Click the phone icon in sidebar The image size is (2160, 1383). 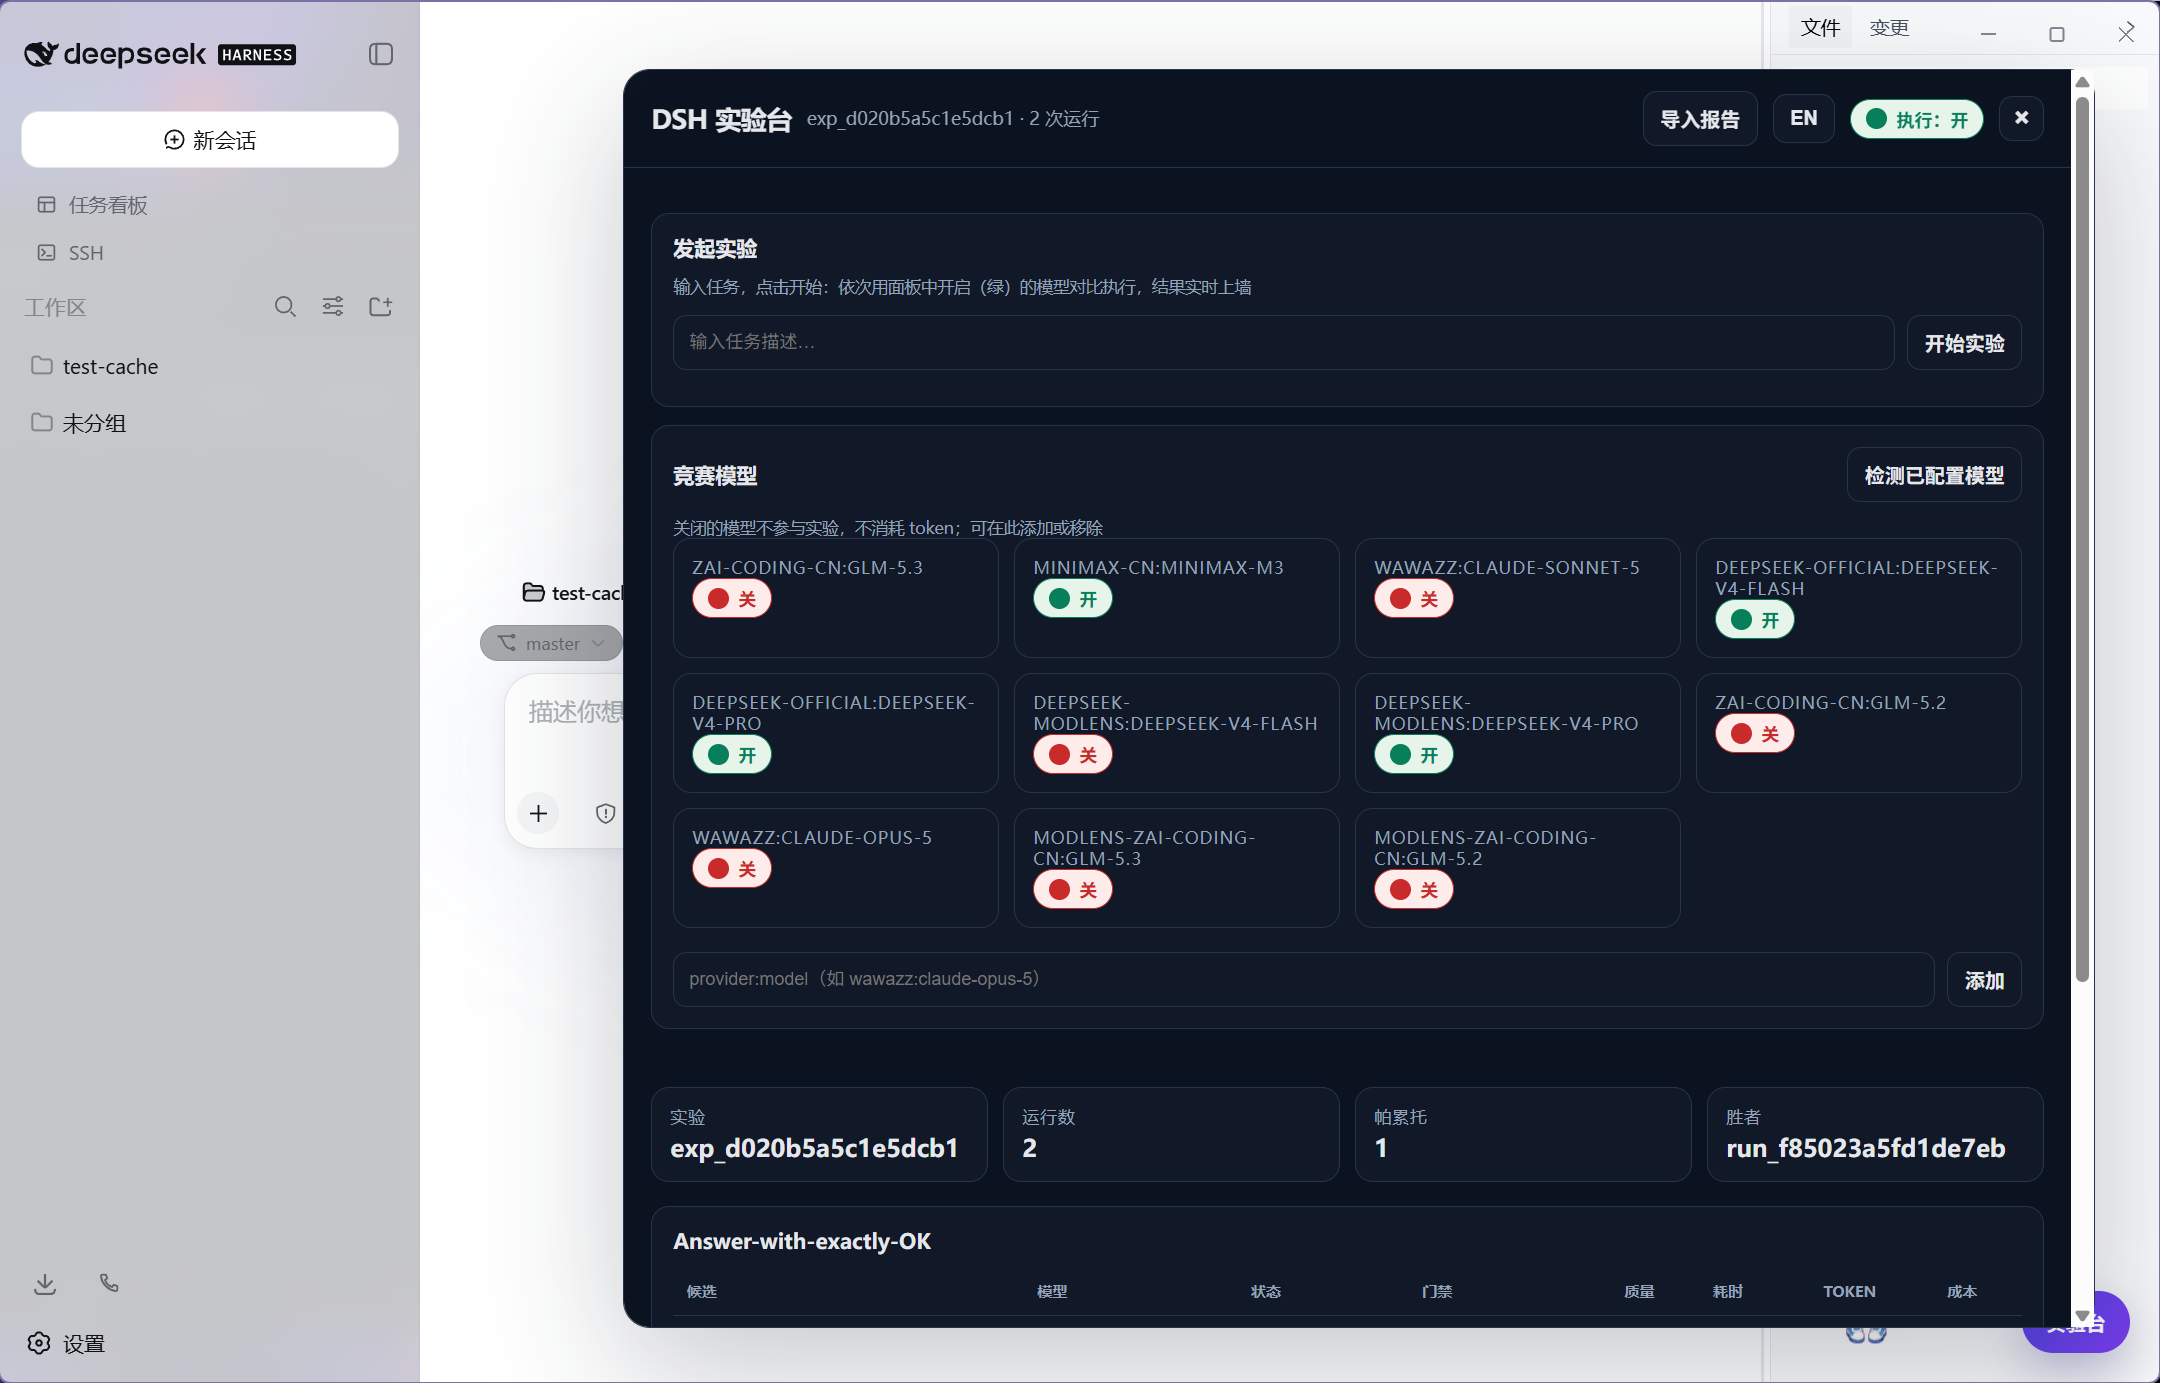109,1283
